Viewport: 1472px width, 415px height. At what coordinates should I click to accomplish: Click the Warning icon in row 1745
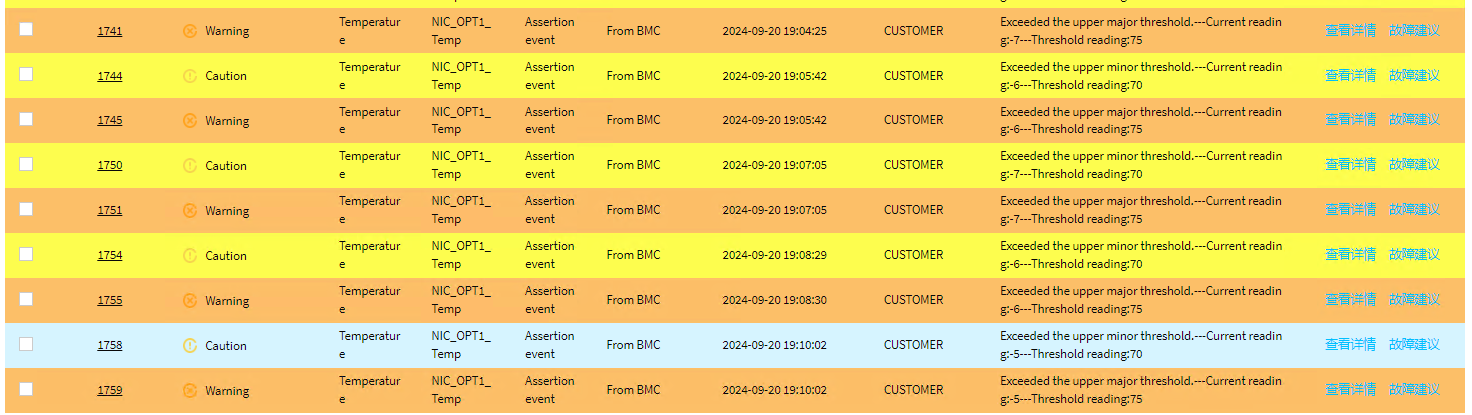[x=190, y=121]
